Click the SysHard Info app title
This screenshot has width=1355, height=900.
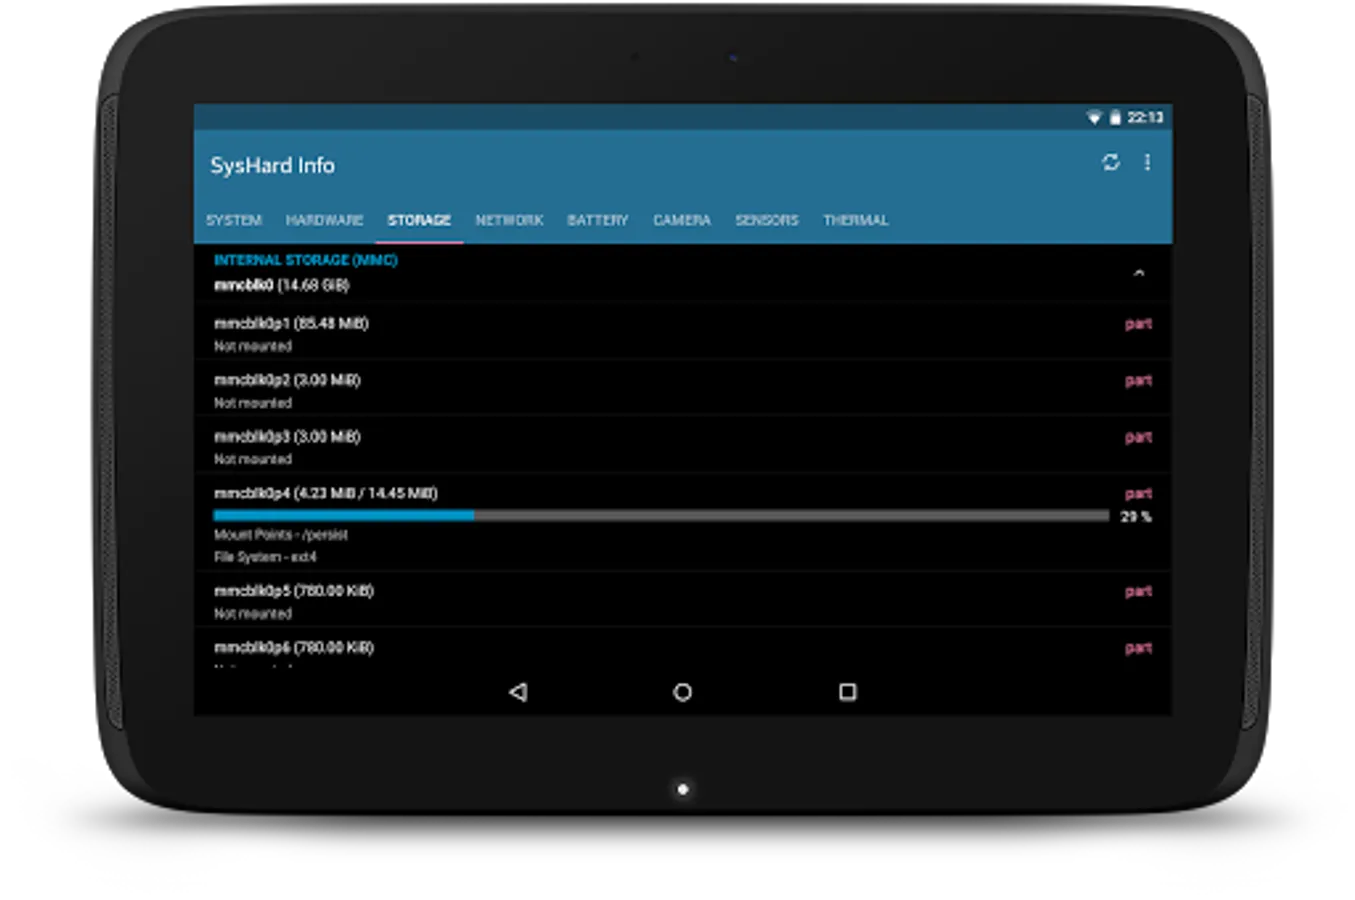tap(272, 166)
